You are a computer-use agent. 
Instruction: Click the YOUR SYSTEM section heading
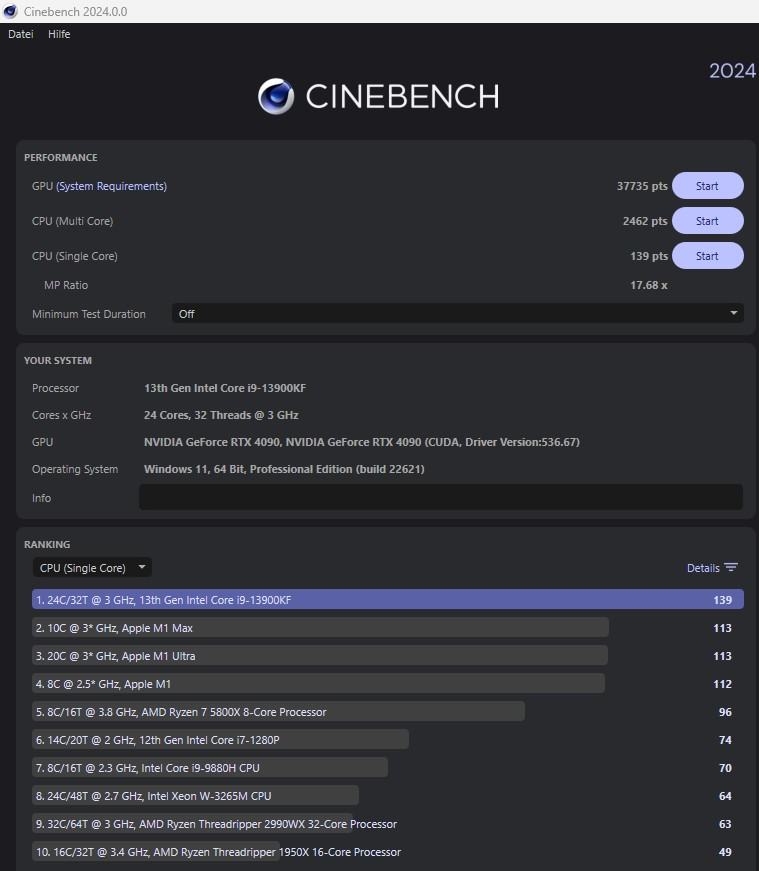point(58,360)
